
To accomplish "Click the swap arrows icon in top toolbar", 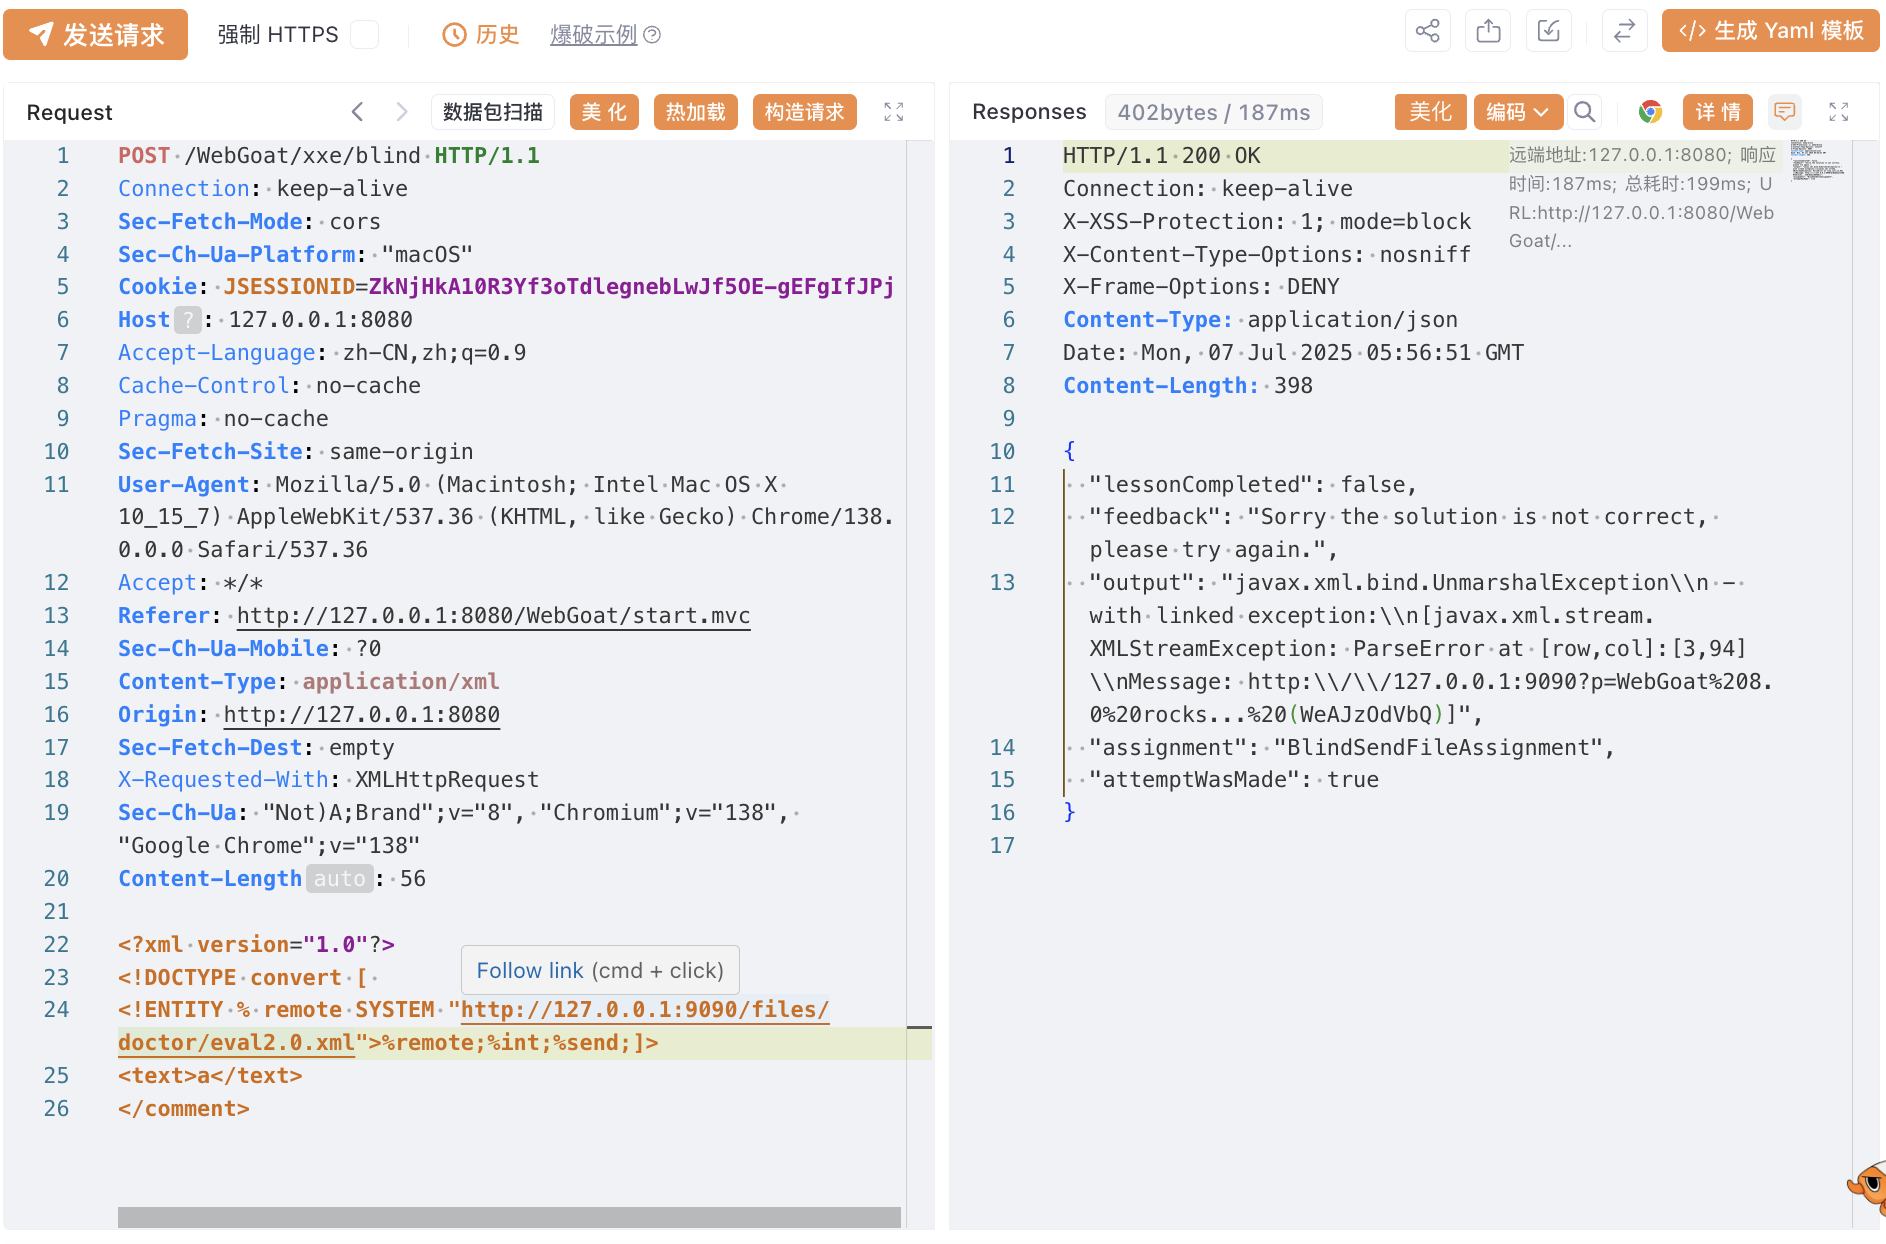I will (x=1625, y=31).
